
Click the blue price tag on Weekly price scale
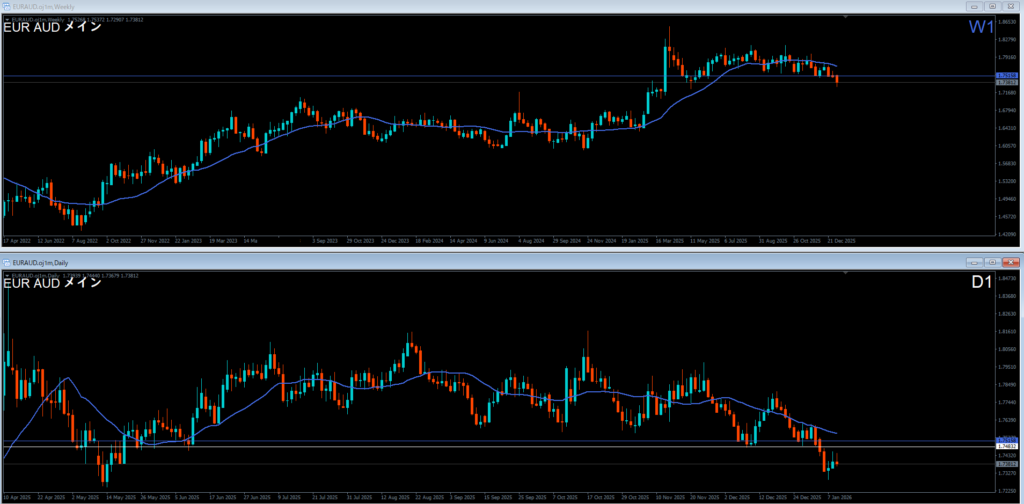(x=1006, y=76)
